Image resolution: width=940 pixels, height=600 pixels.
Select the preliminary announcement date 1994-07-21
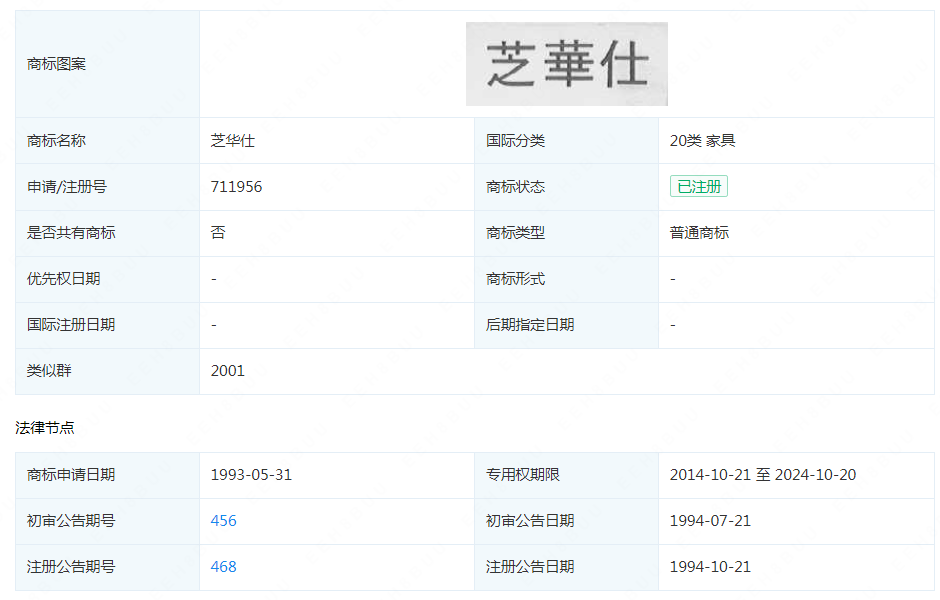click(710, 520)
